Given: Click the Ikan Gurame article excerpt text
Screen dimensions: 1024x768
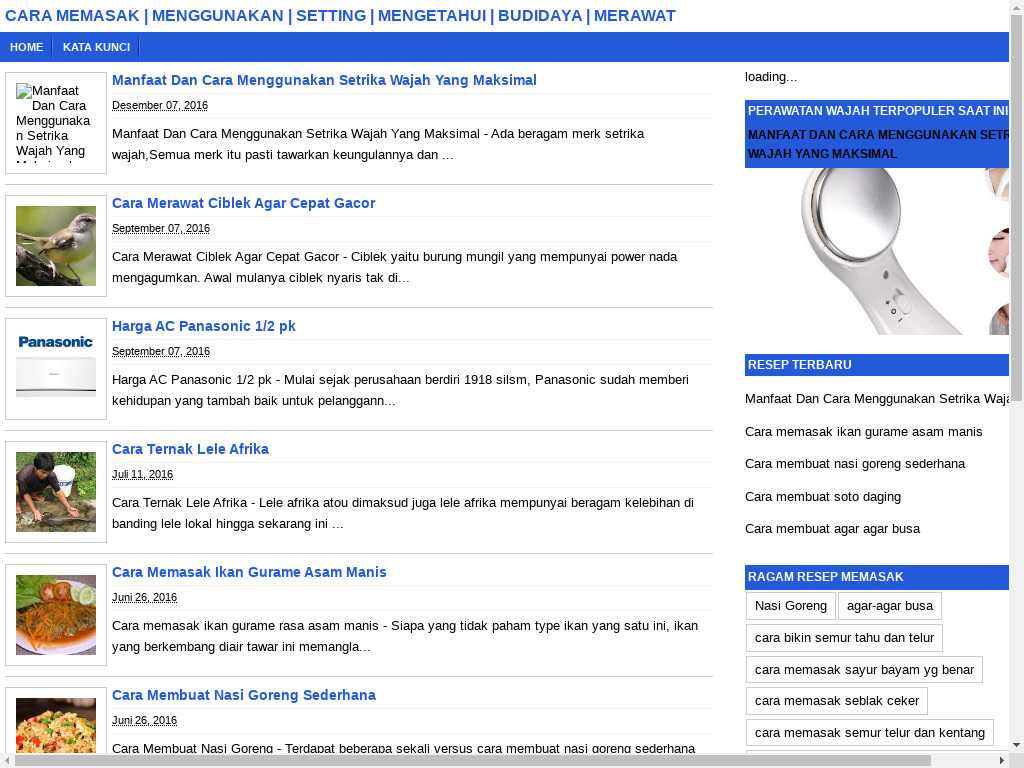Looking at the screenshot, I should (x=405, y=636).
